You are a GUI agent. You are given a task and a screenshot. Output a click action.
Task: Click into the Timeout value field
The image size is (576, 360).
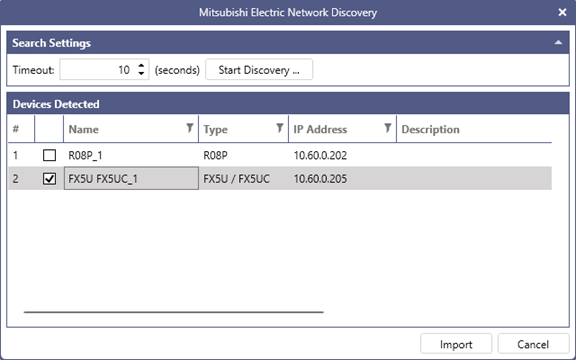click(x=98, y=70)
